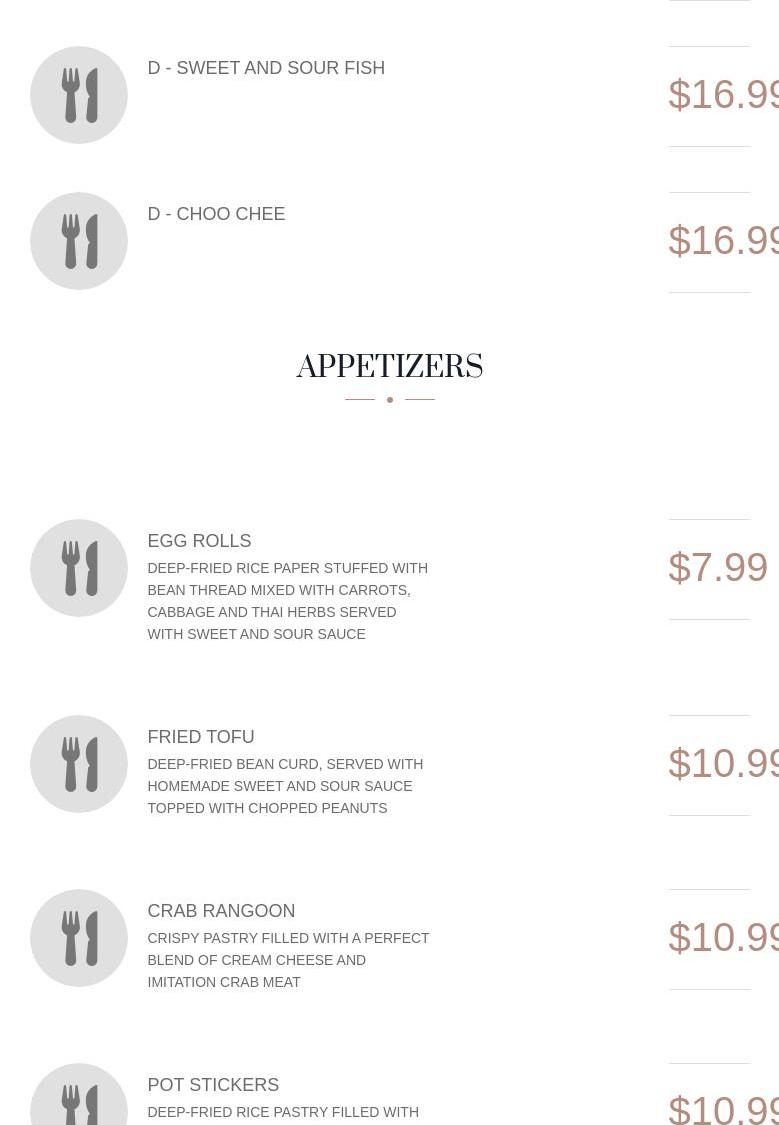Click the Crab Rangoon description text
This screenshot has height=1125, width=779.
coord(288,960)
